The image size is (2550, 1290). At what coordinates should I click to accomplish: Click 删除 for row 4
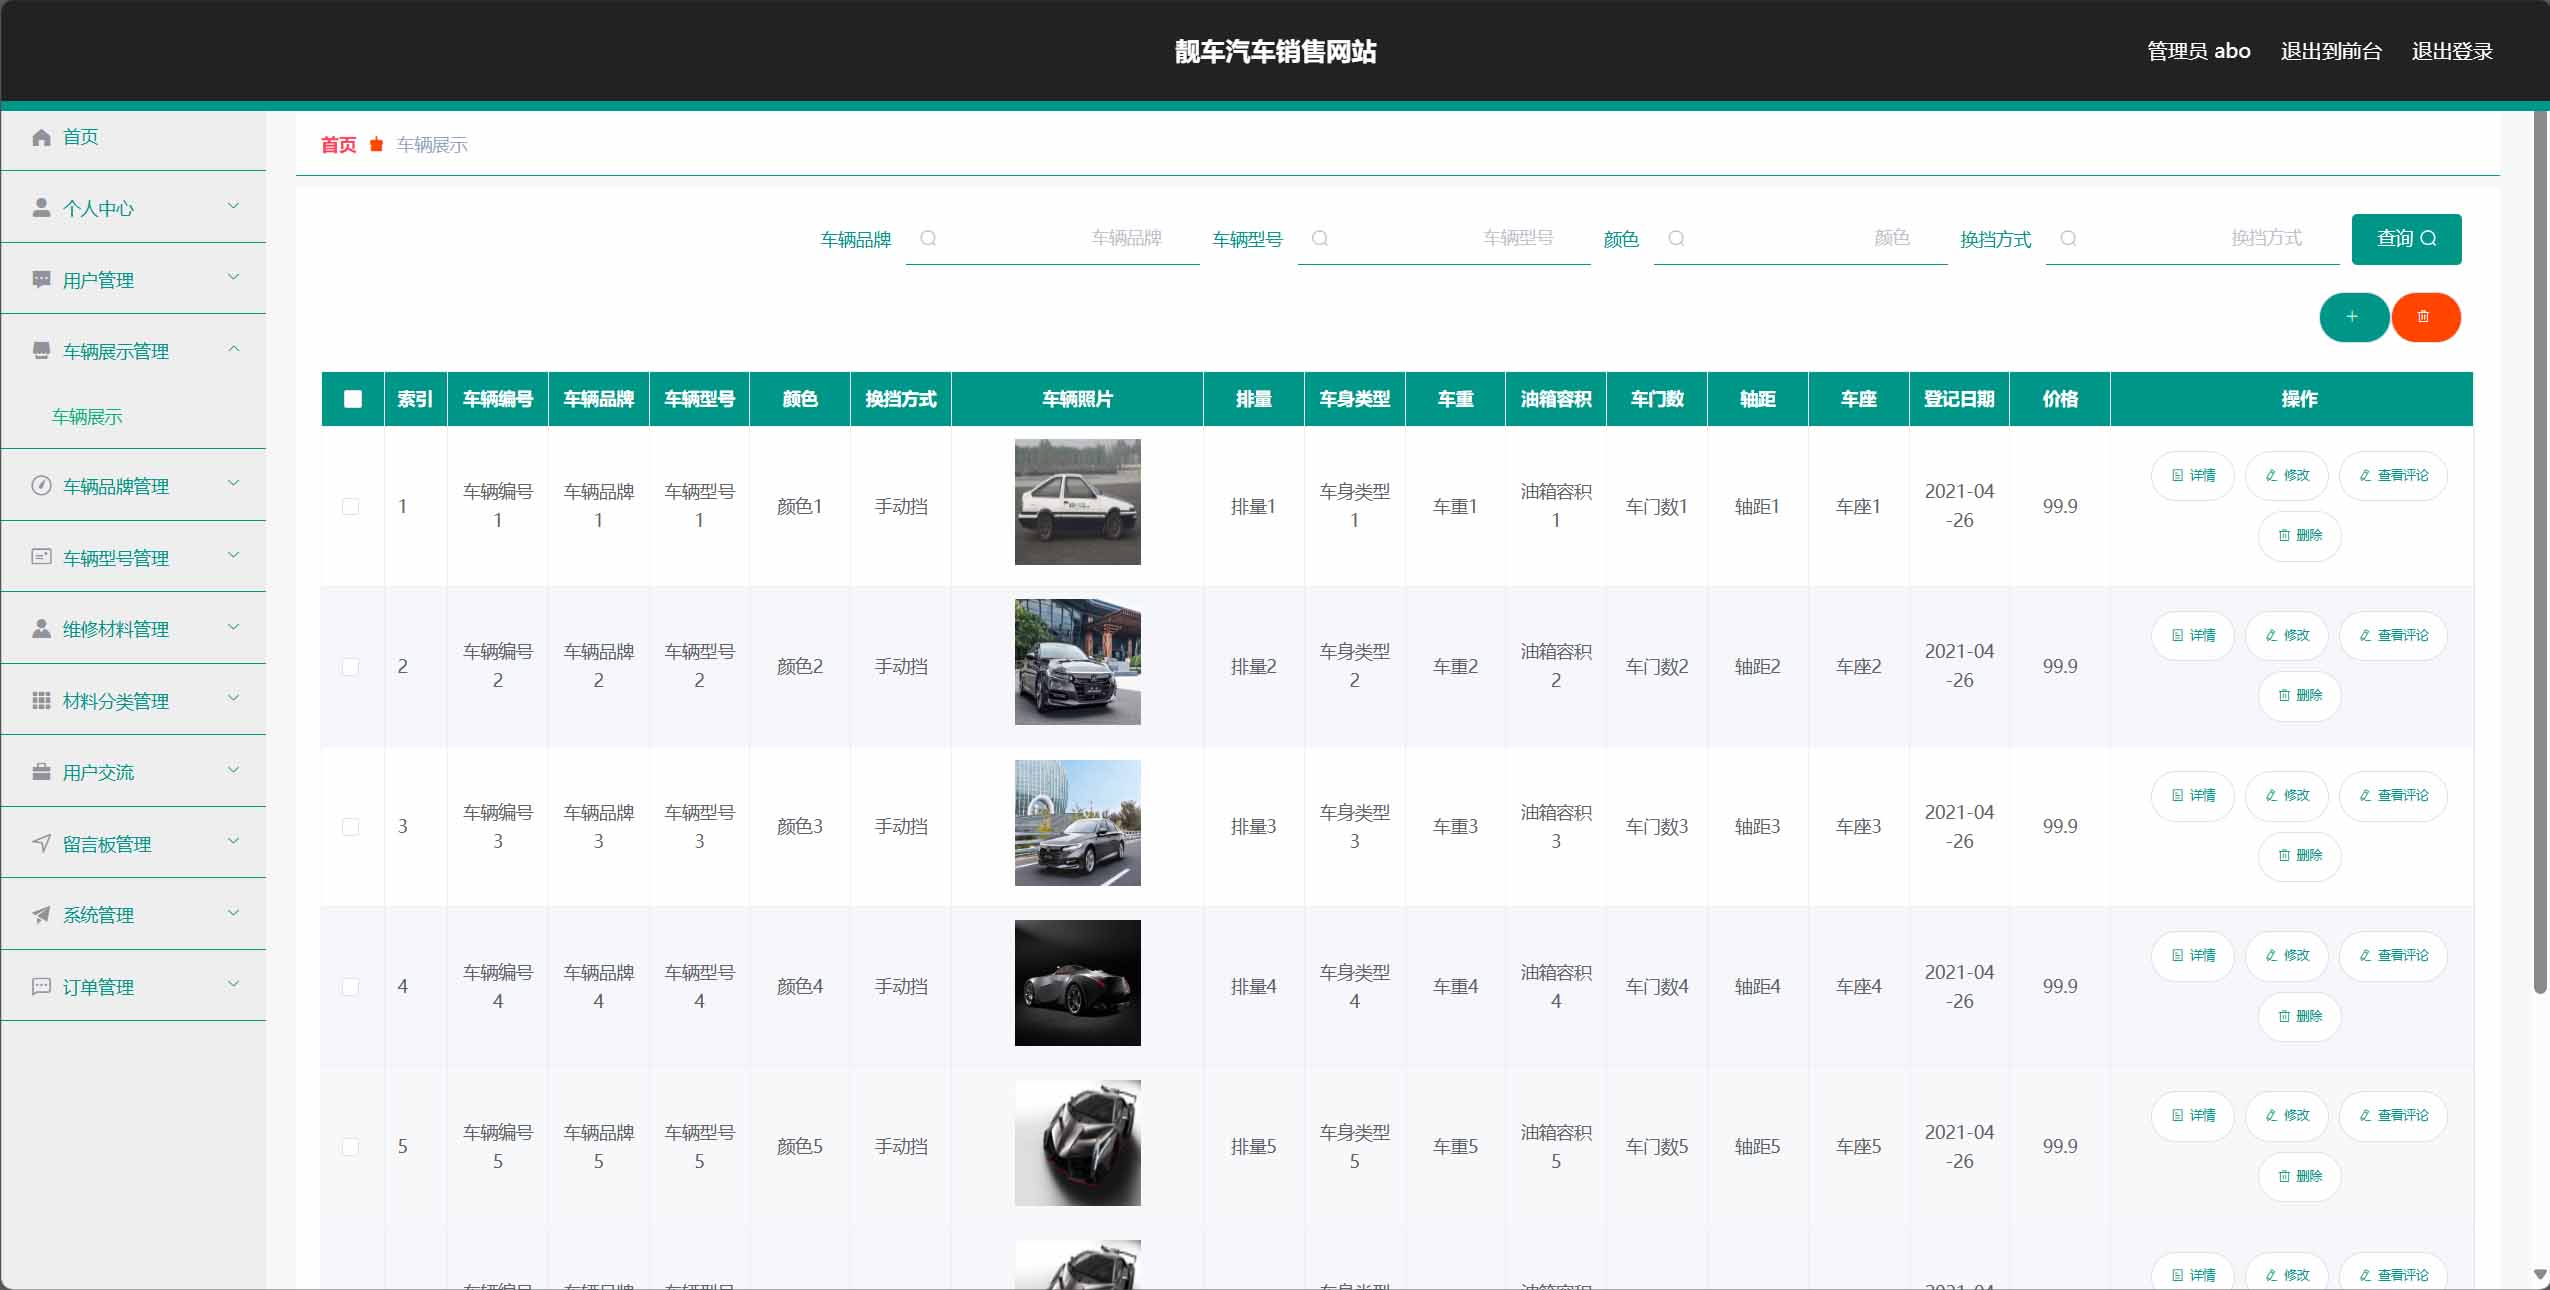tap(2299, 1016)
